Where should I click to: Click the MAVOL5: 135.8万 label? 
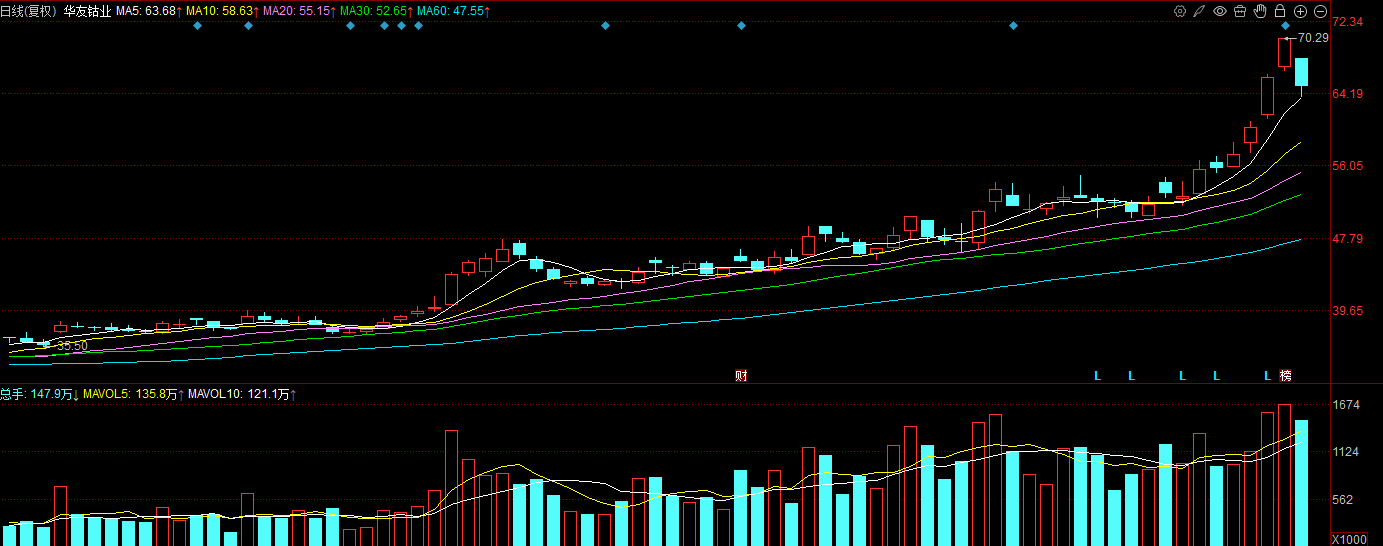pyautogui.click(x=132, y=395)
